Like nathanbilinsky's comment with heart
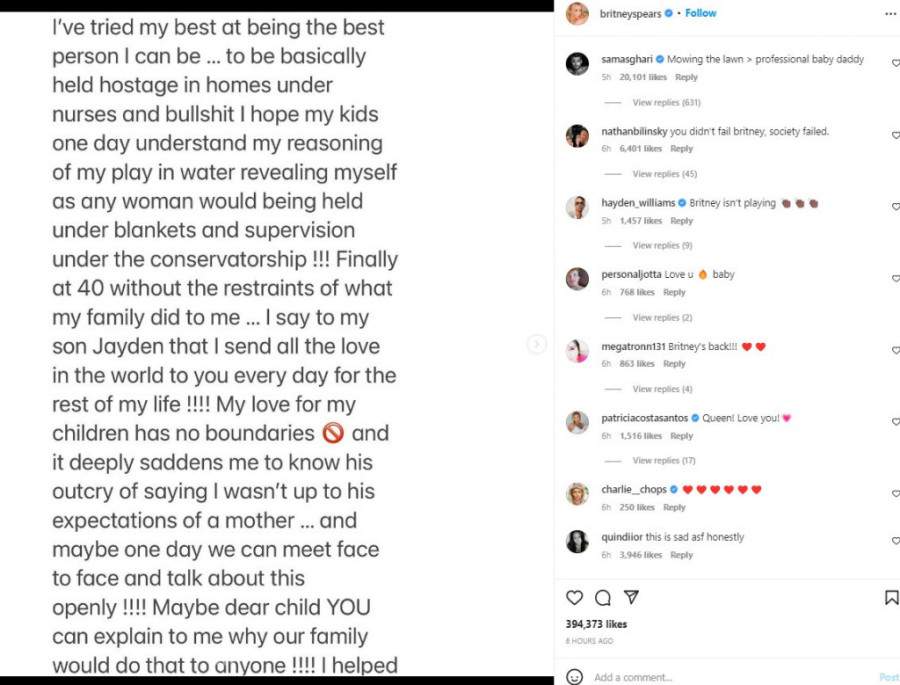This screenshot has width=900, height=685. click(x=895, y=135)
